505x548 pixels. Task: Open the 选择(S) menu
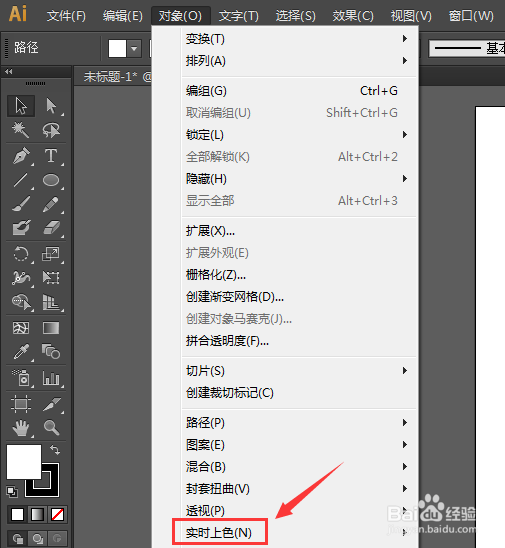[295, 16]
